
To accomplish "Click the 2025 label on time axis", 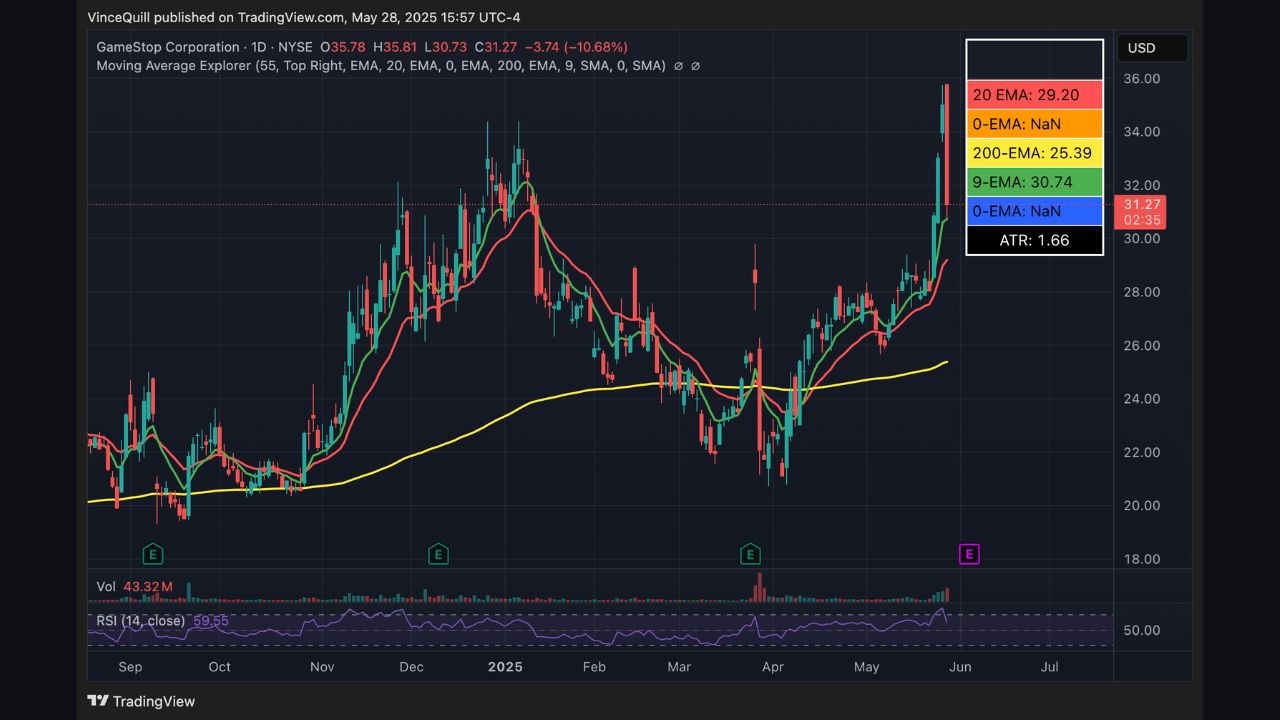I will 504,667.
